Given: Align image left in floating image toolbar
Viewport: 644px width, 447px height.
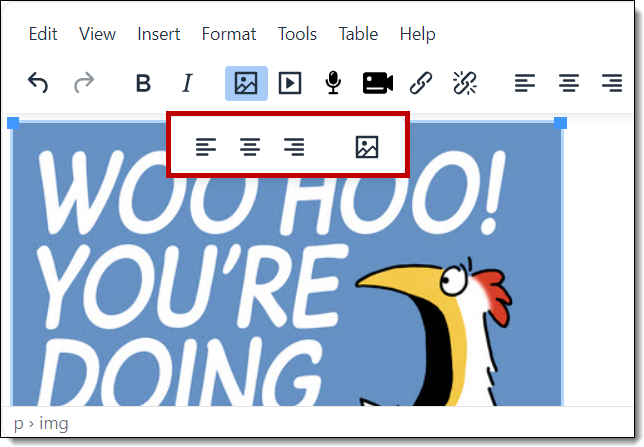Looking at the screenshot, I should pos(206,147).
